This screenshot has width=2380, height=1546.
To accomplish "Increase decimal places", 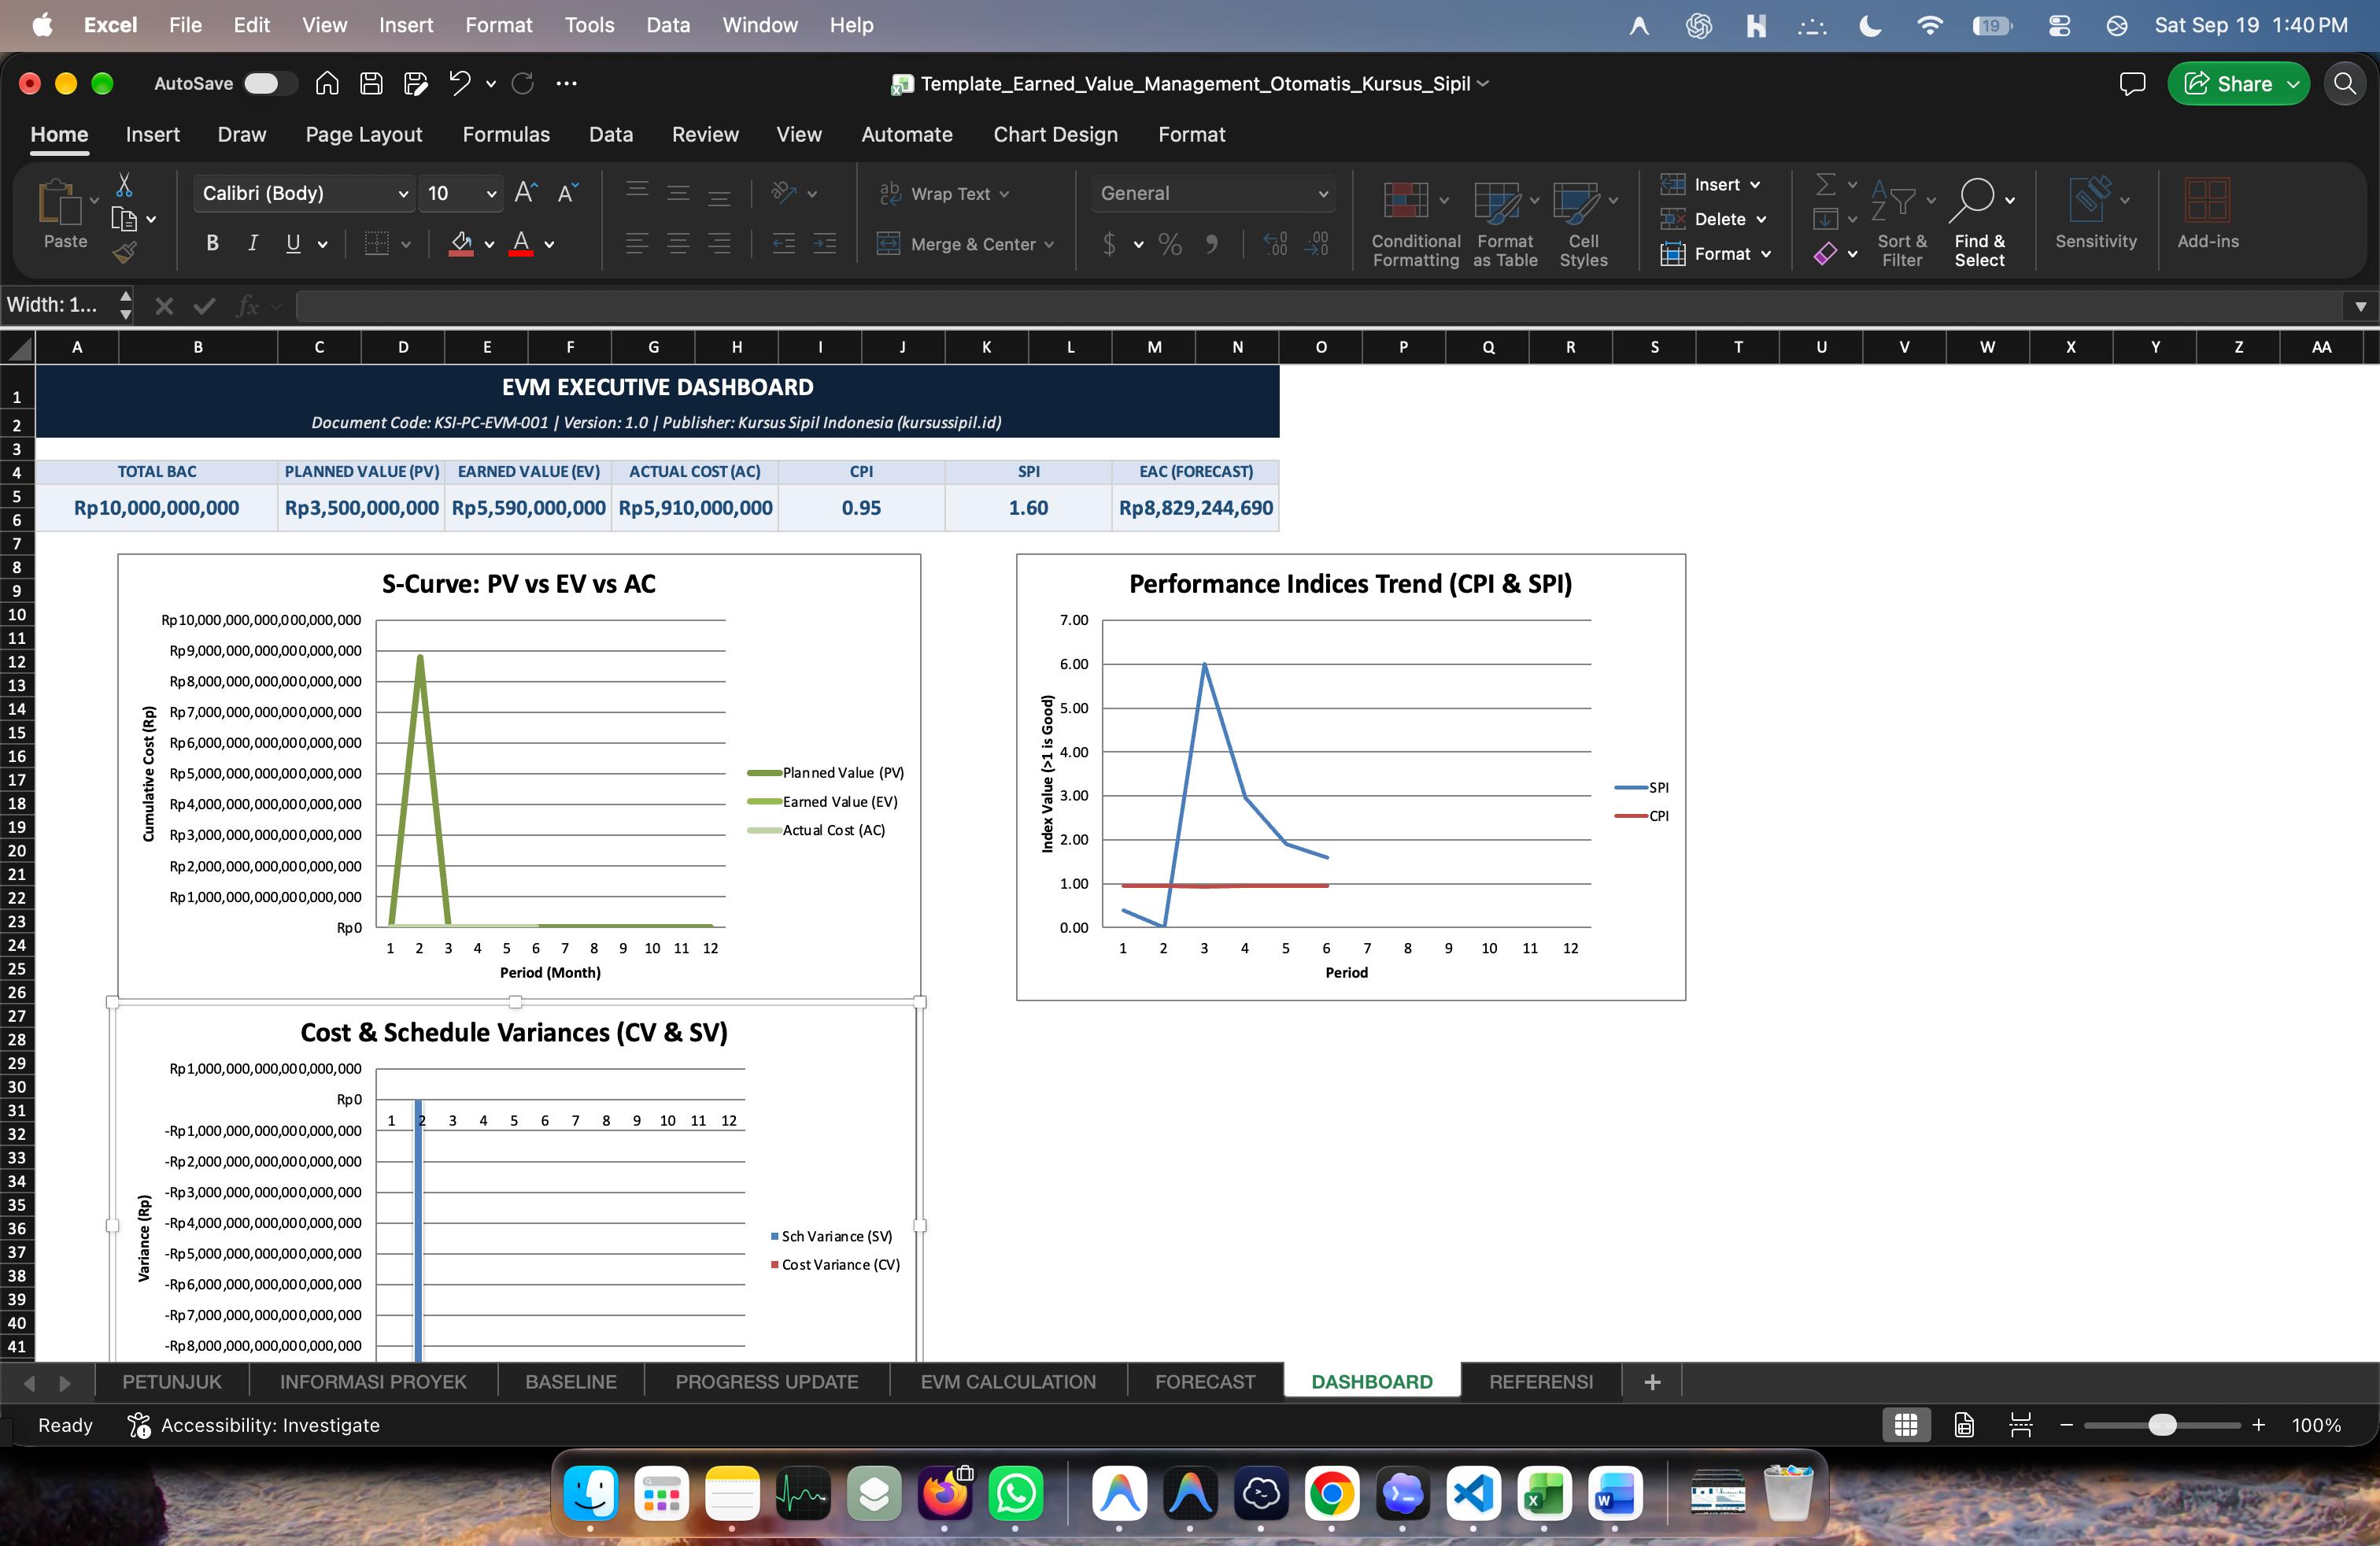I will pyautogui.click(x=1275, y=244).
